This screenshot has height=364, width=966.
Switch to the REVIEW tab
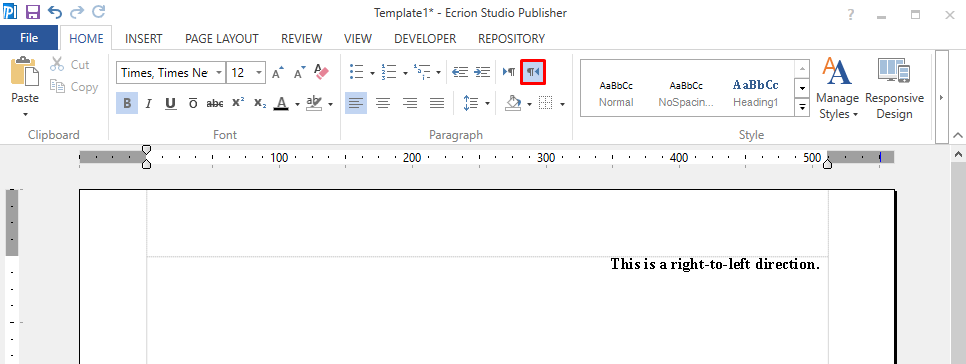pos(302,38)
